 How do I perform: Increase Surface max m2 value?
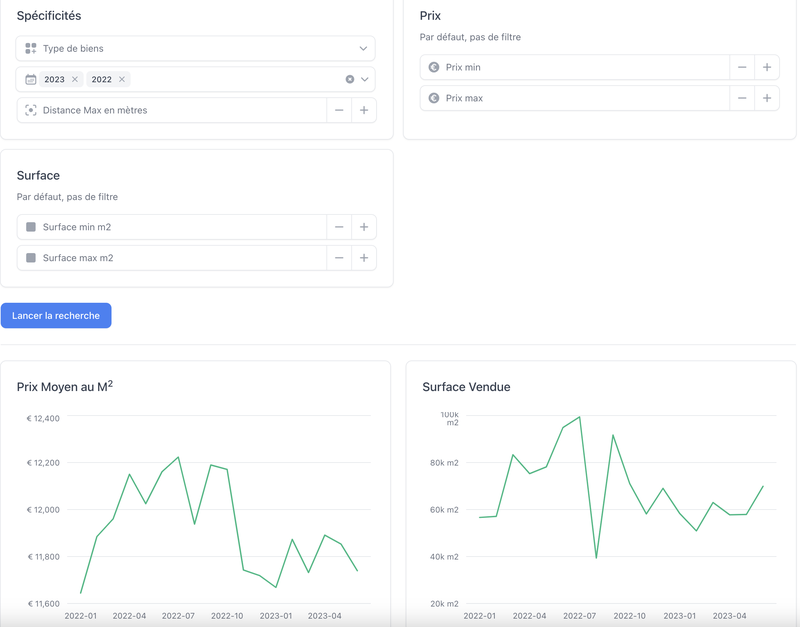click(x=364, y=258)
